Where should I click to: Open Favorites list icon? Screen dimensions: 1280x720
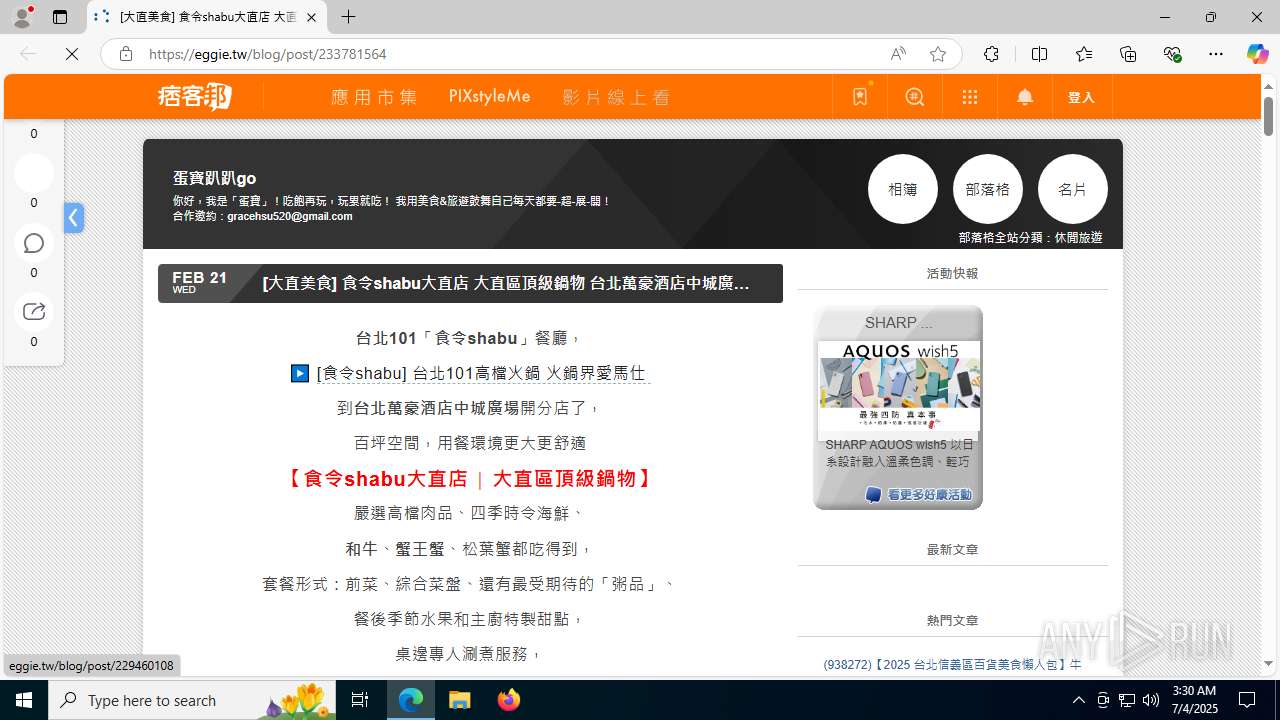[x=1084, y=54]
